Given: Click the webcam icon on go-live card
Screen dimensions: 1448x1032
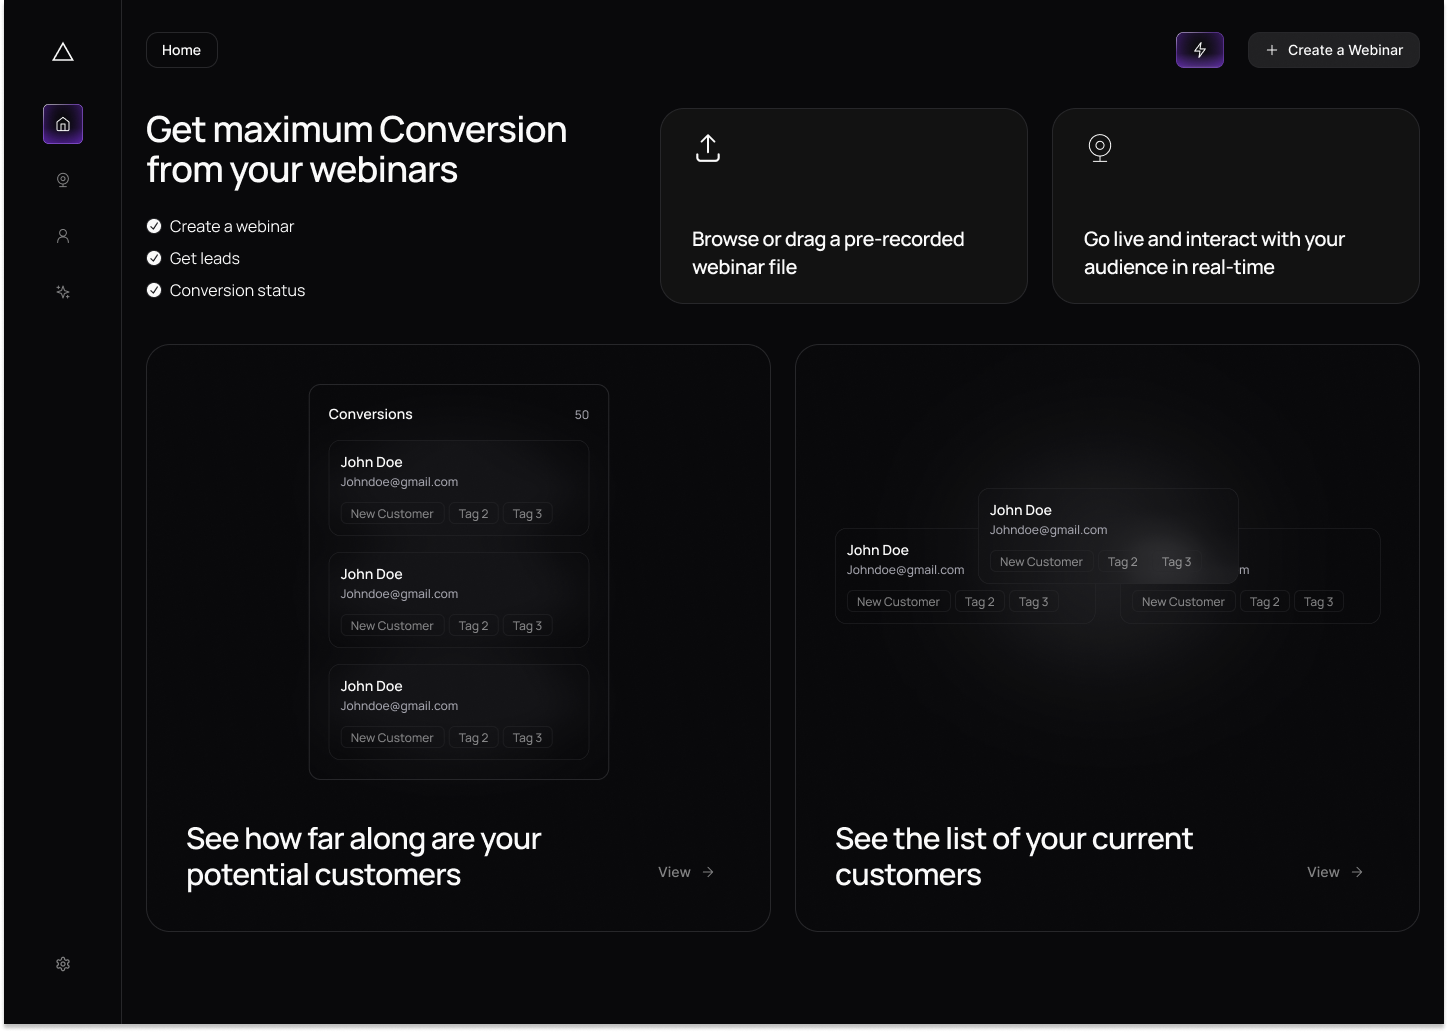Looking at the screenshot, I should click(x=1100, y=148).
